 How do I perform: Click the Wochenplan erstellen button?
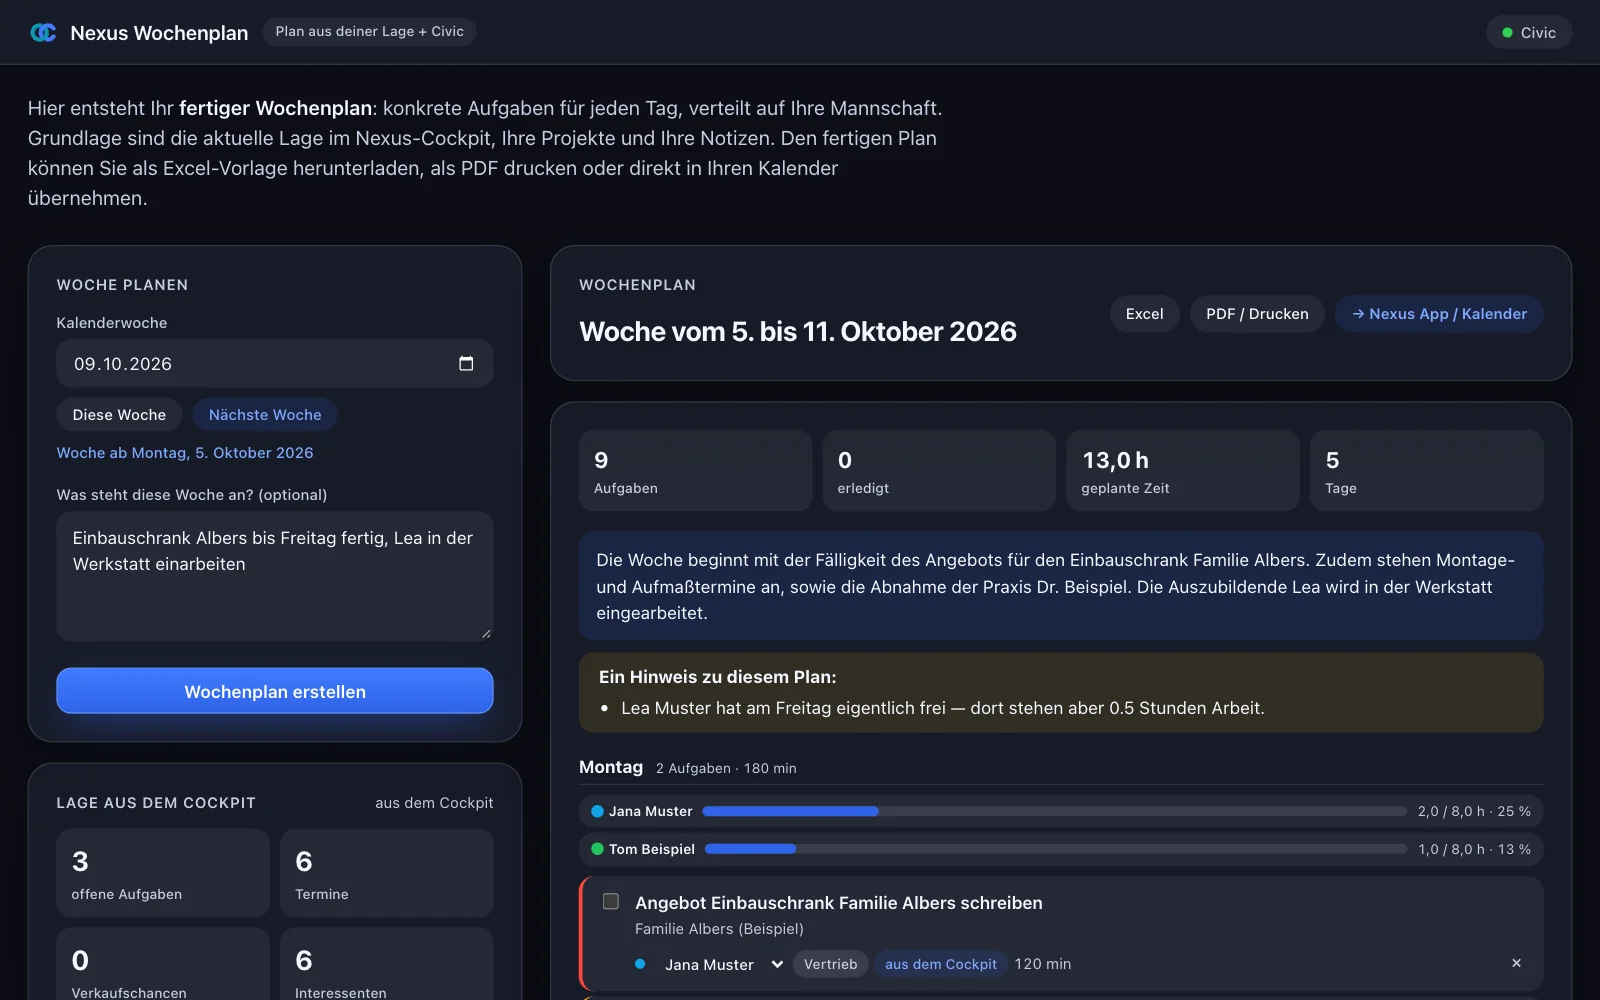coord(275,691)
